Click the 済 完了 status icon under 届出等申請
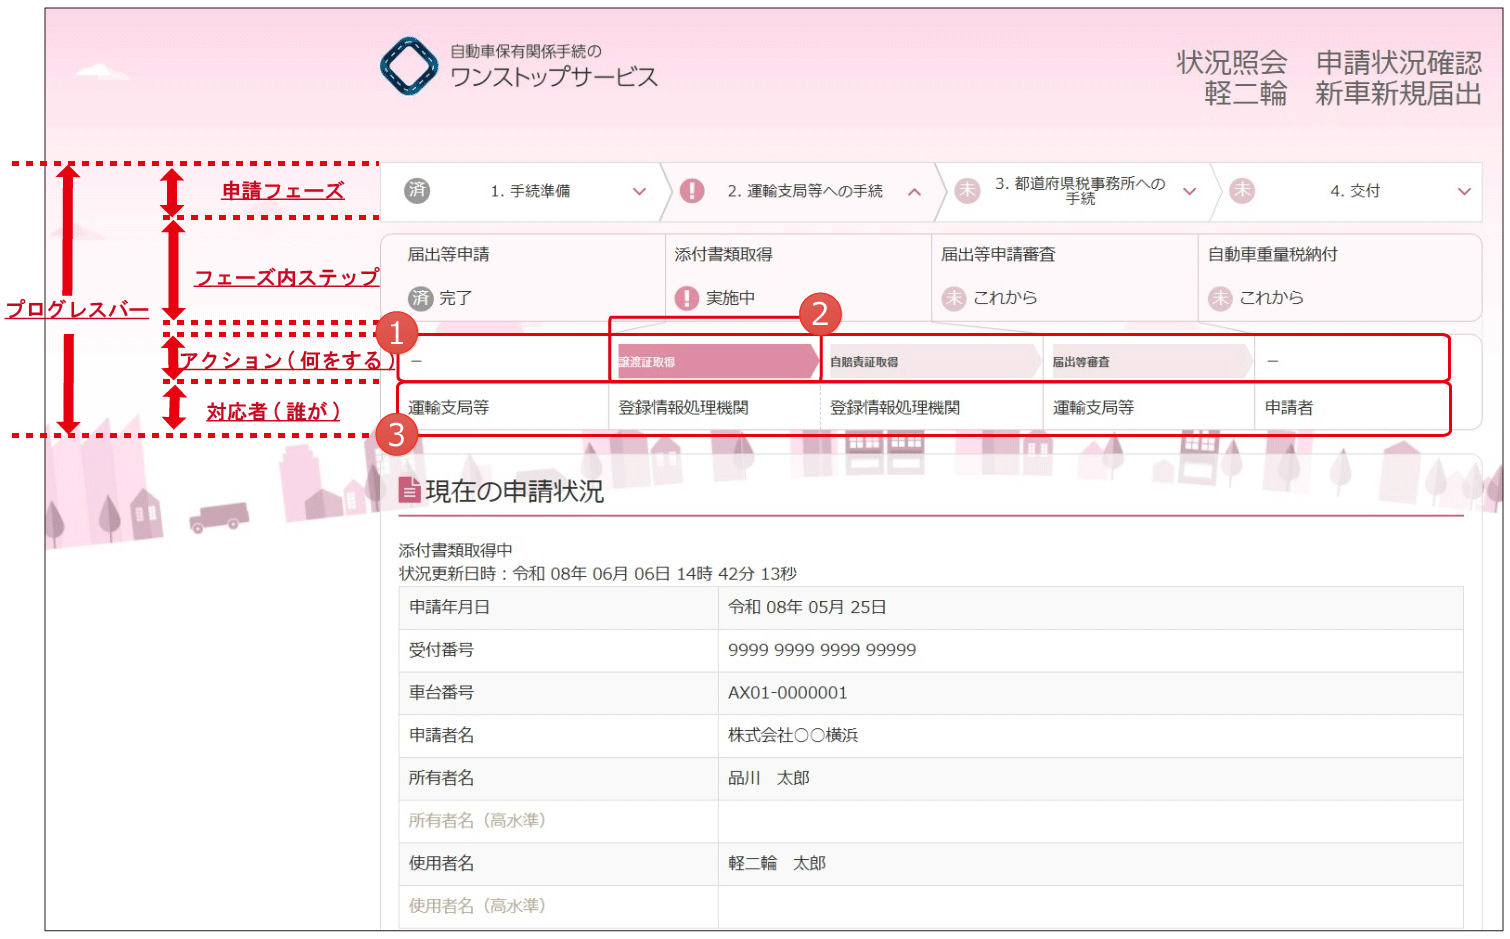Image resolution: width=1510 pixels, height=939 pixels. click(x=421, y=298)
